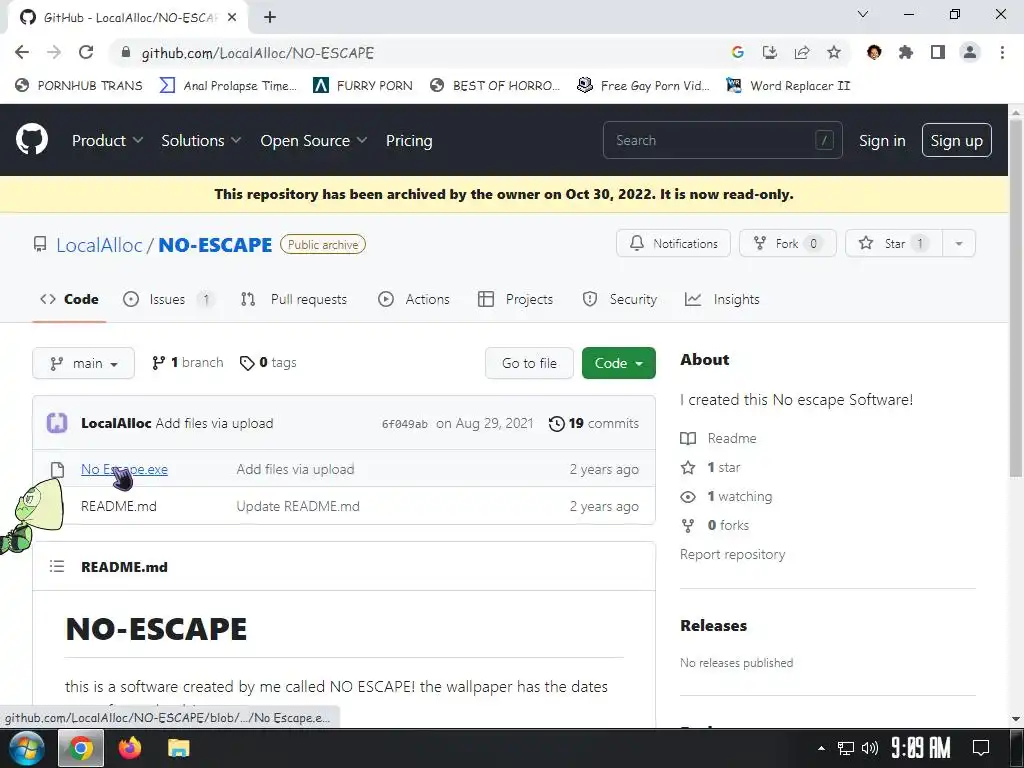Open the Extensions puzzle icon
1024x768 pixels.
[905, 52]
